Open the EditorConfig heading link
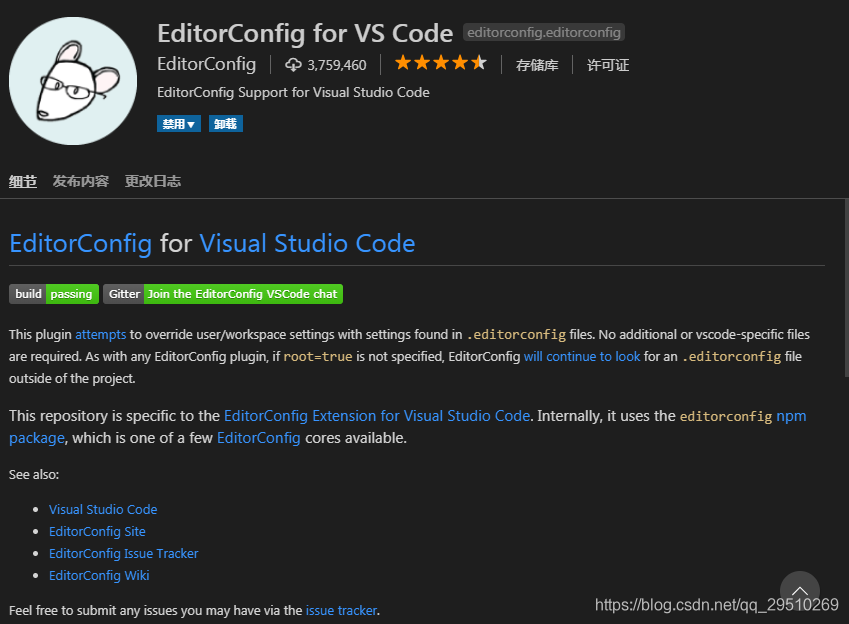The width and height of the screenshot is (849, 624). [80, 243]
